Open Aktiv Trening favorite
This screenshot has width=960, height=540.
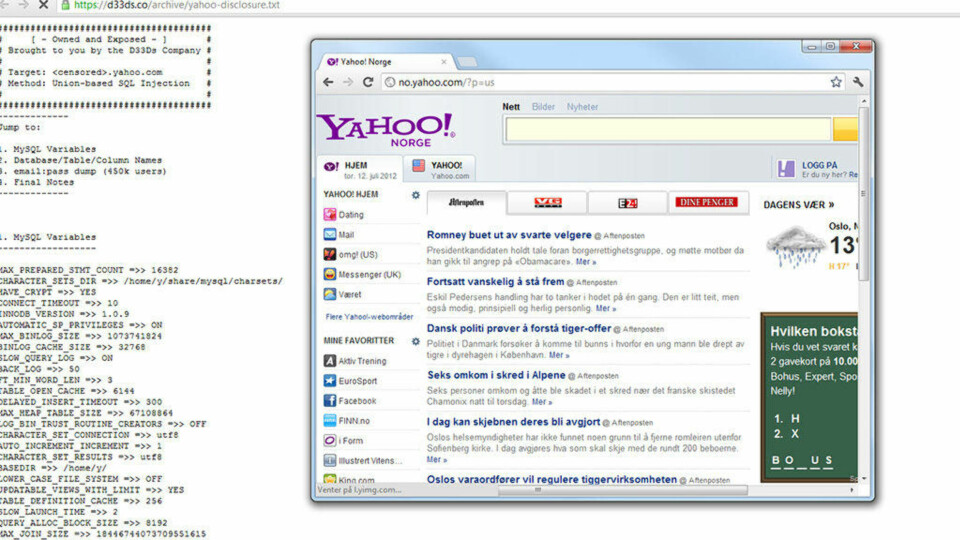tap(354, 361)
